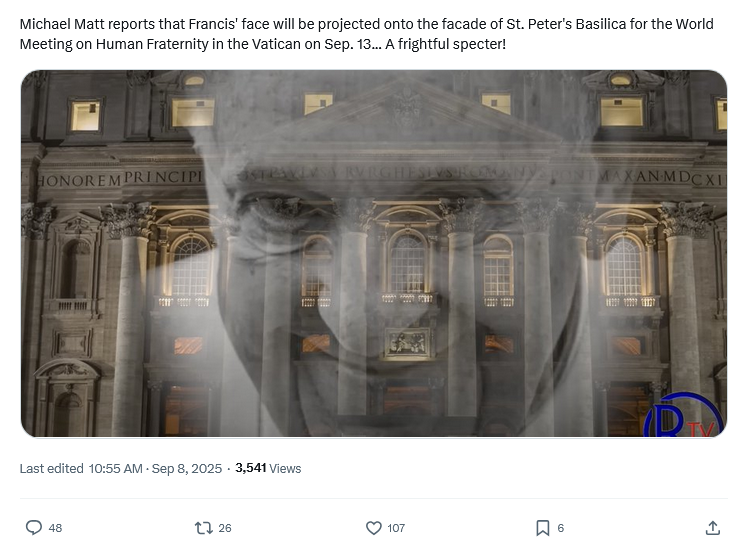The height and width of the screenshot is (556, 747).
Task: Like the post with the heart icon
Action: [374, 527]
